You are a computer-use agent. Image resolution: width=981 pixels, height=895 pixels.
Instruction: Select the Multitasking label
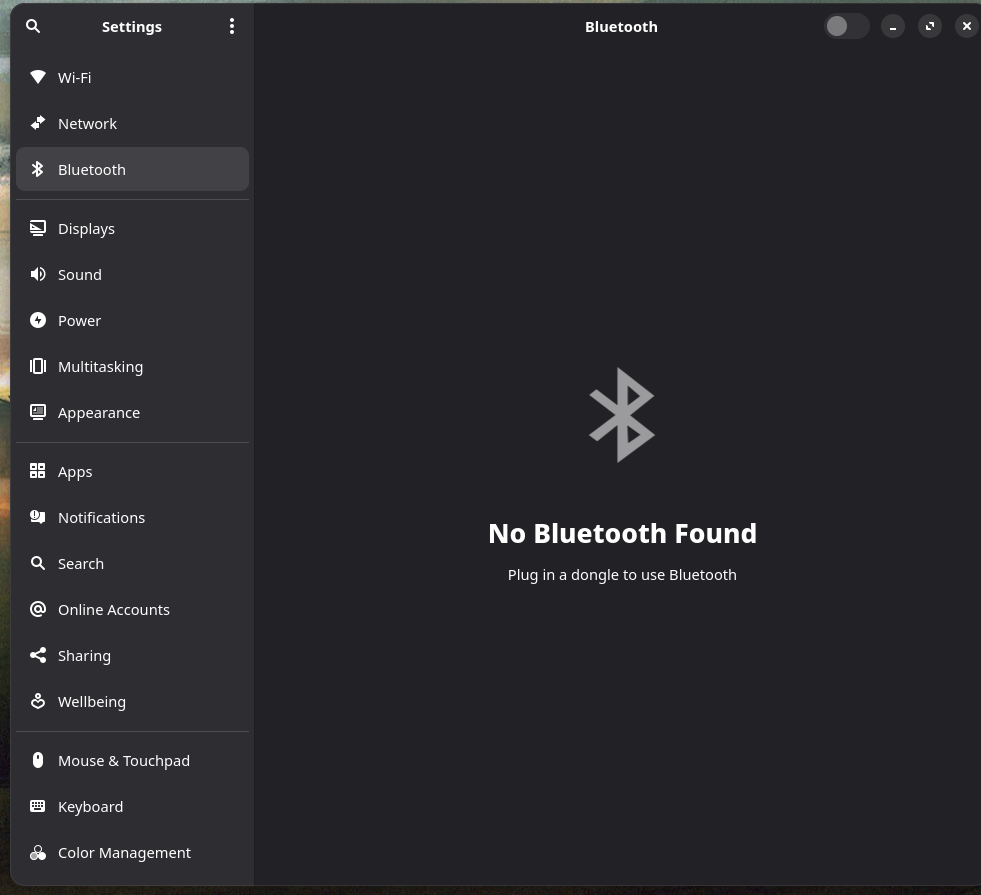click(101, 367)
